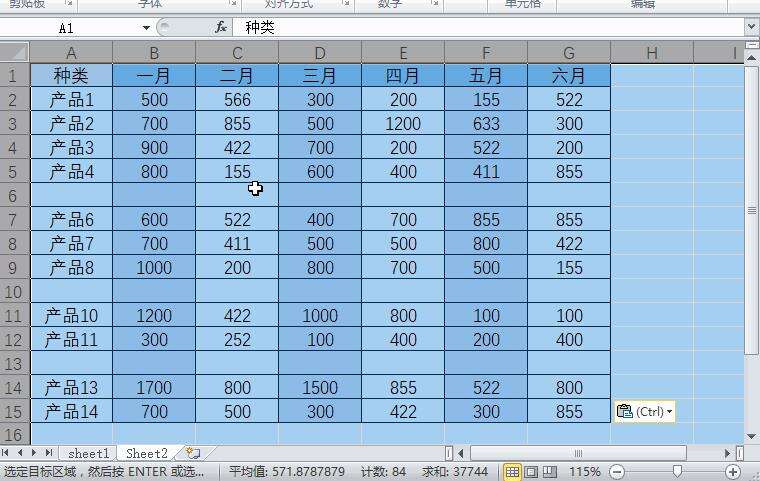Switch to Page Layout view icon
Screen dimensions: 760x481
(x=531, y=471)
